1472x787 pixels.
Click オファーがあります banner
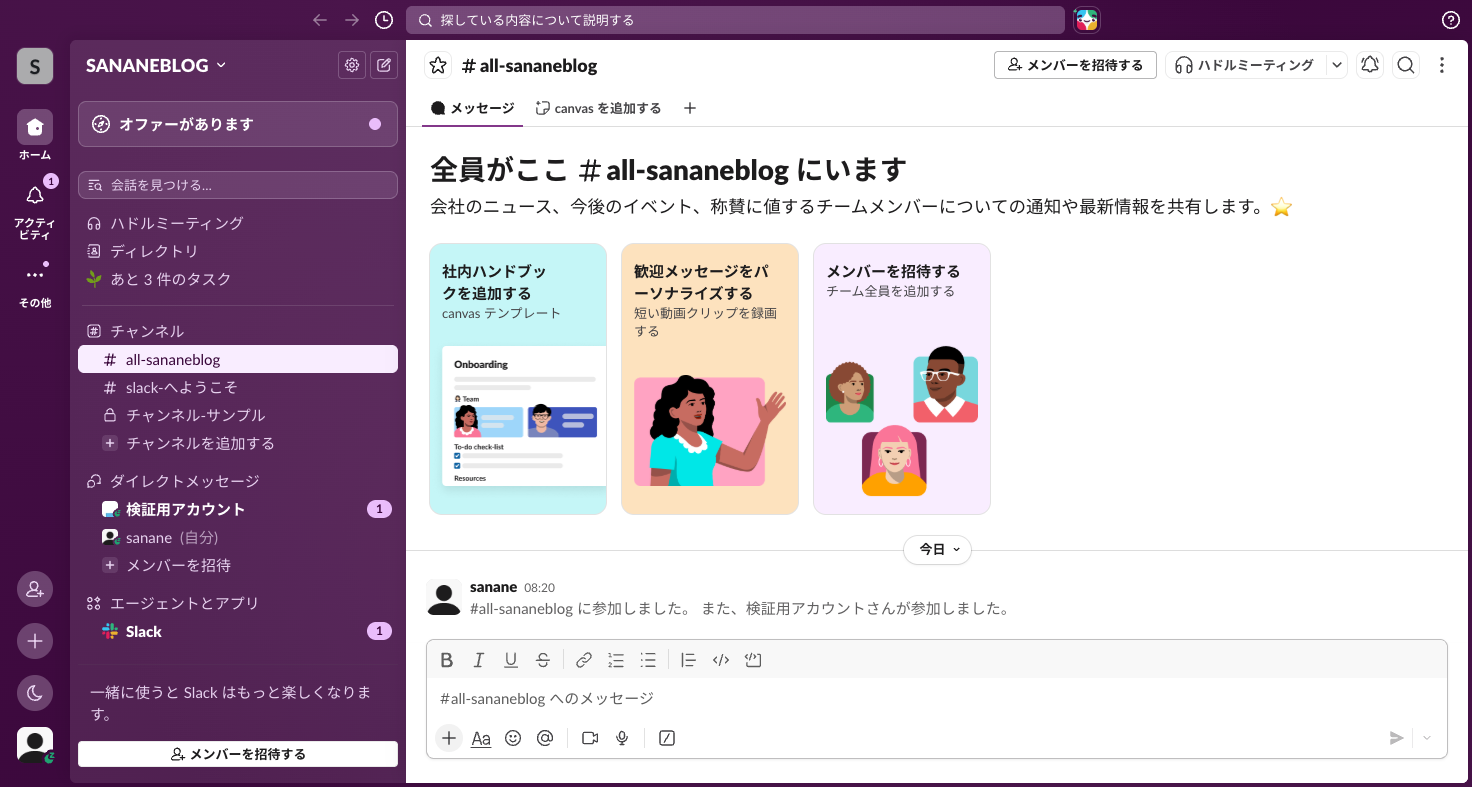click(238, 124)
